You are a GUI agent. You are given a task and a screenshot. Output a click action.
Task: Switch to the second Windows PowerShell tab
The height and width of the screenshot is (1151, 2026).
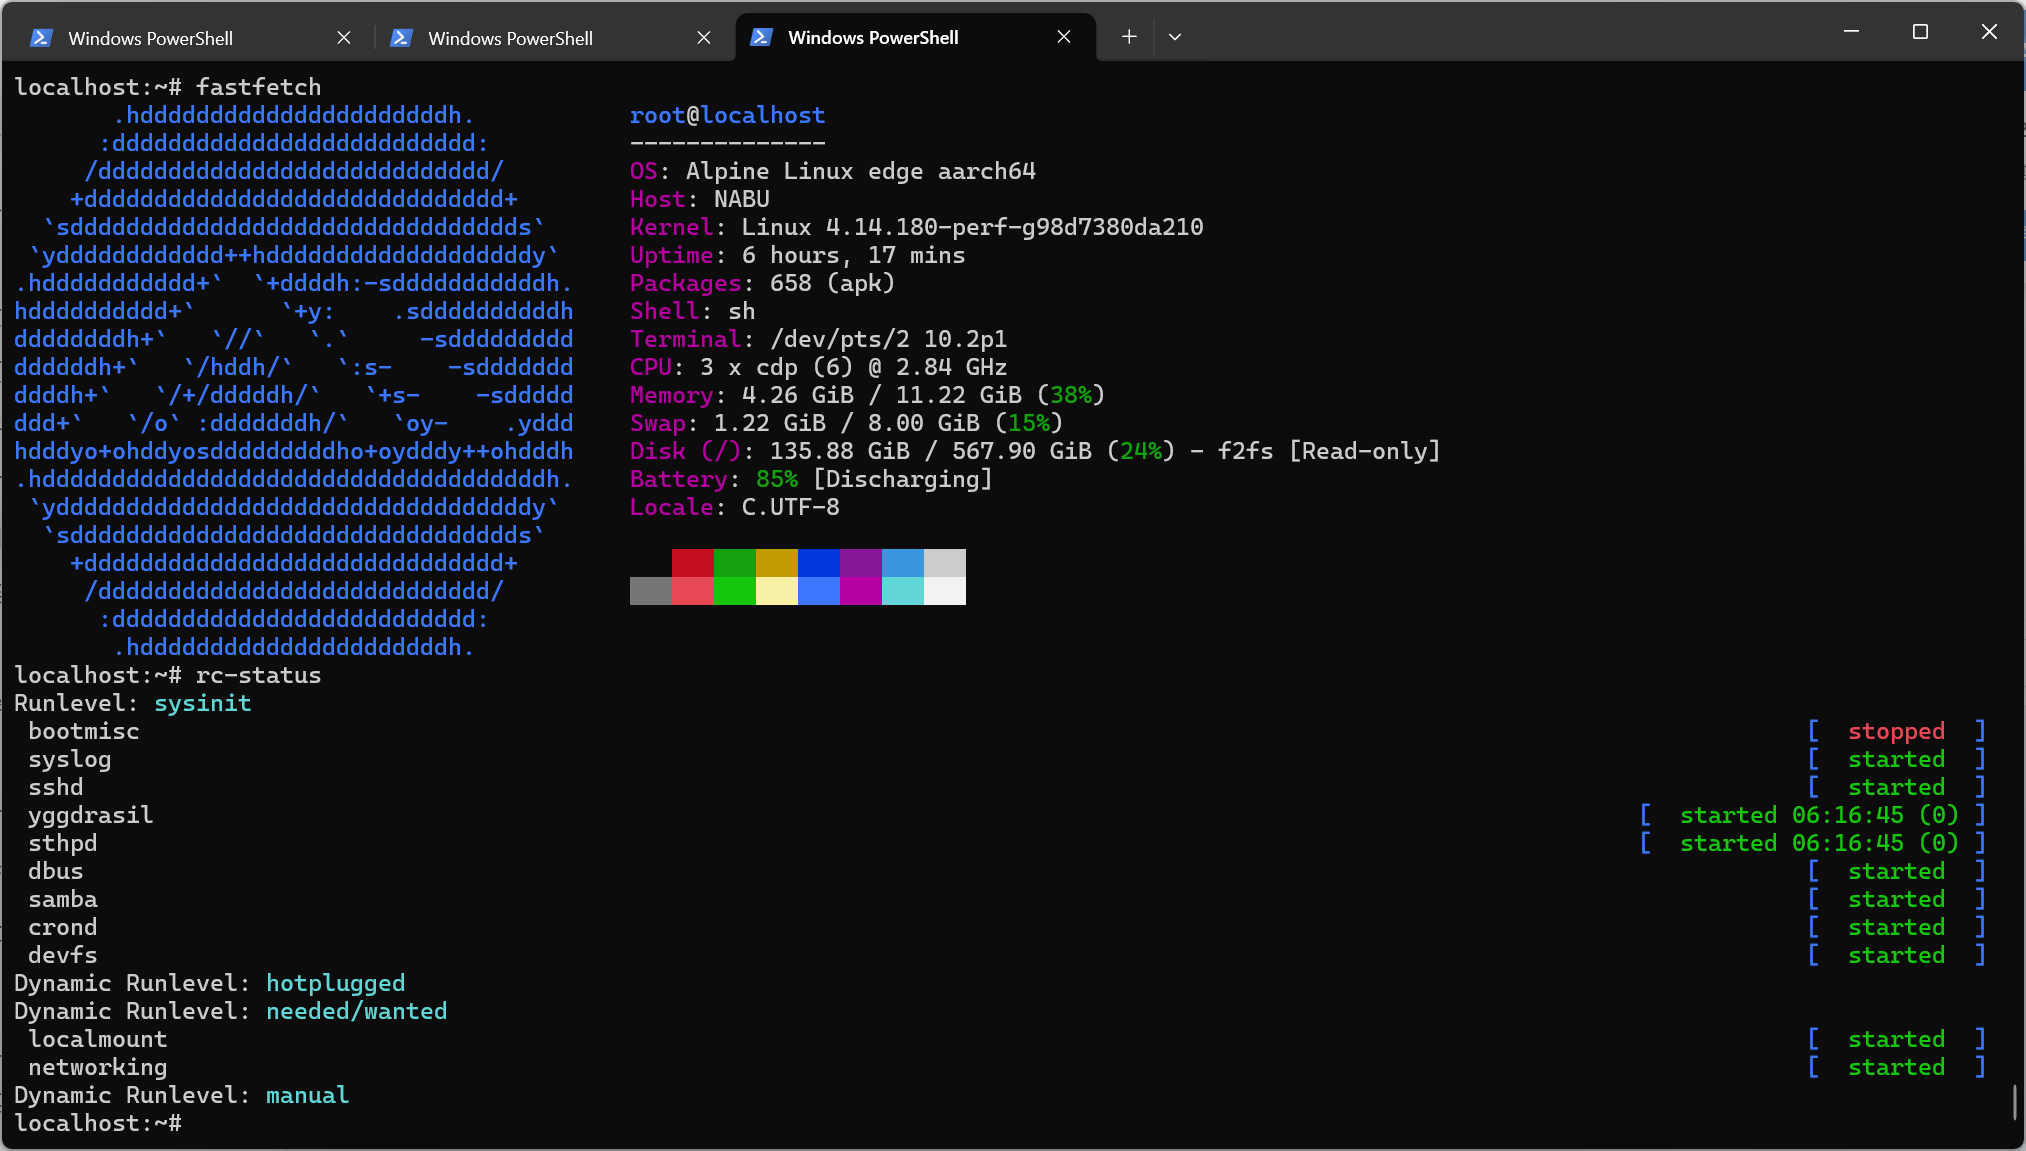(510, 38)
